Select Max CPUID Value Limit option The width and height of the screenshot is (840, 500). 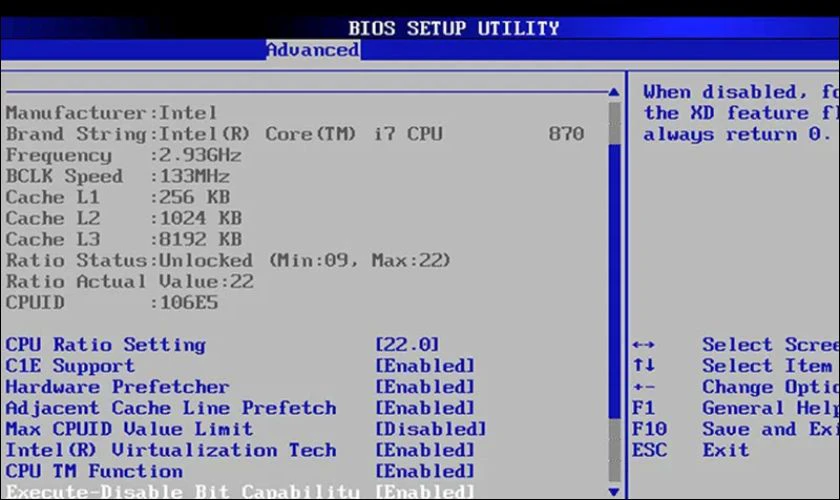(x=129, y=429)
